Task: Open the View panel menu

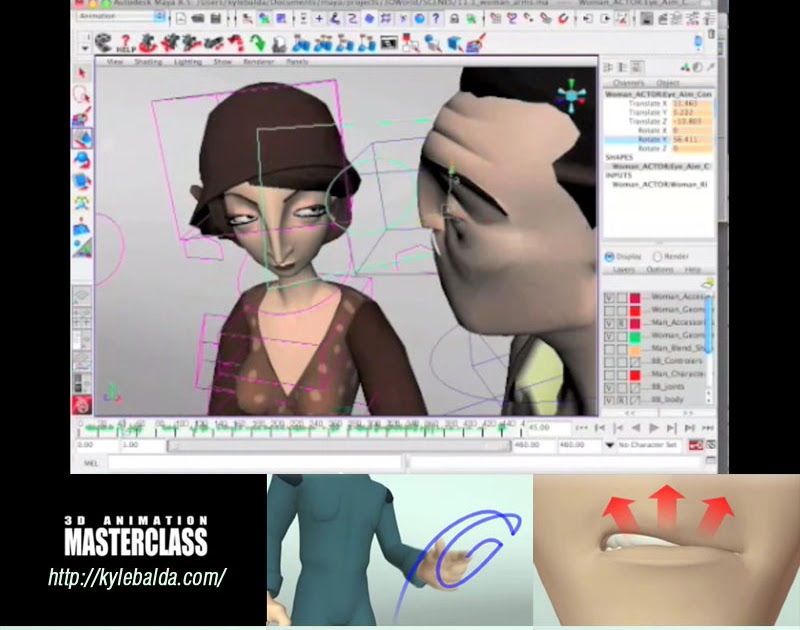Action: (x=115, y=62)
